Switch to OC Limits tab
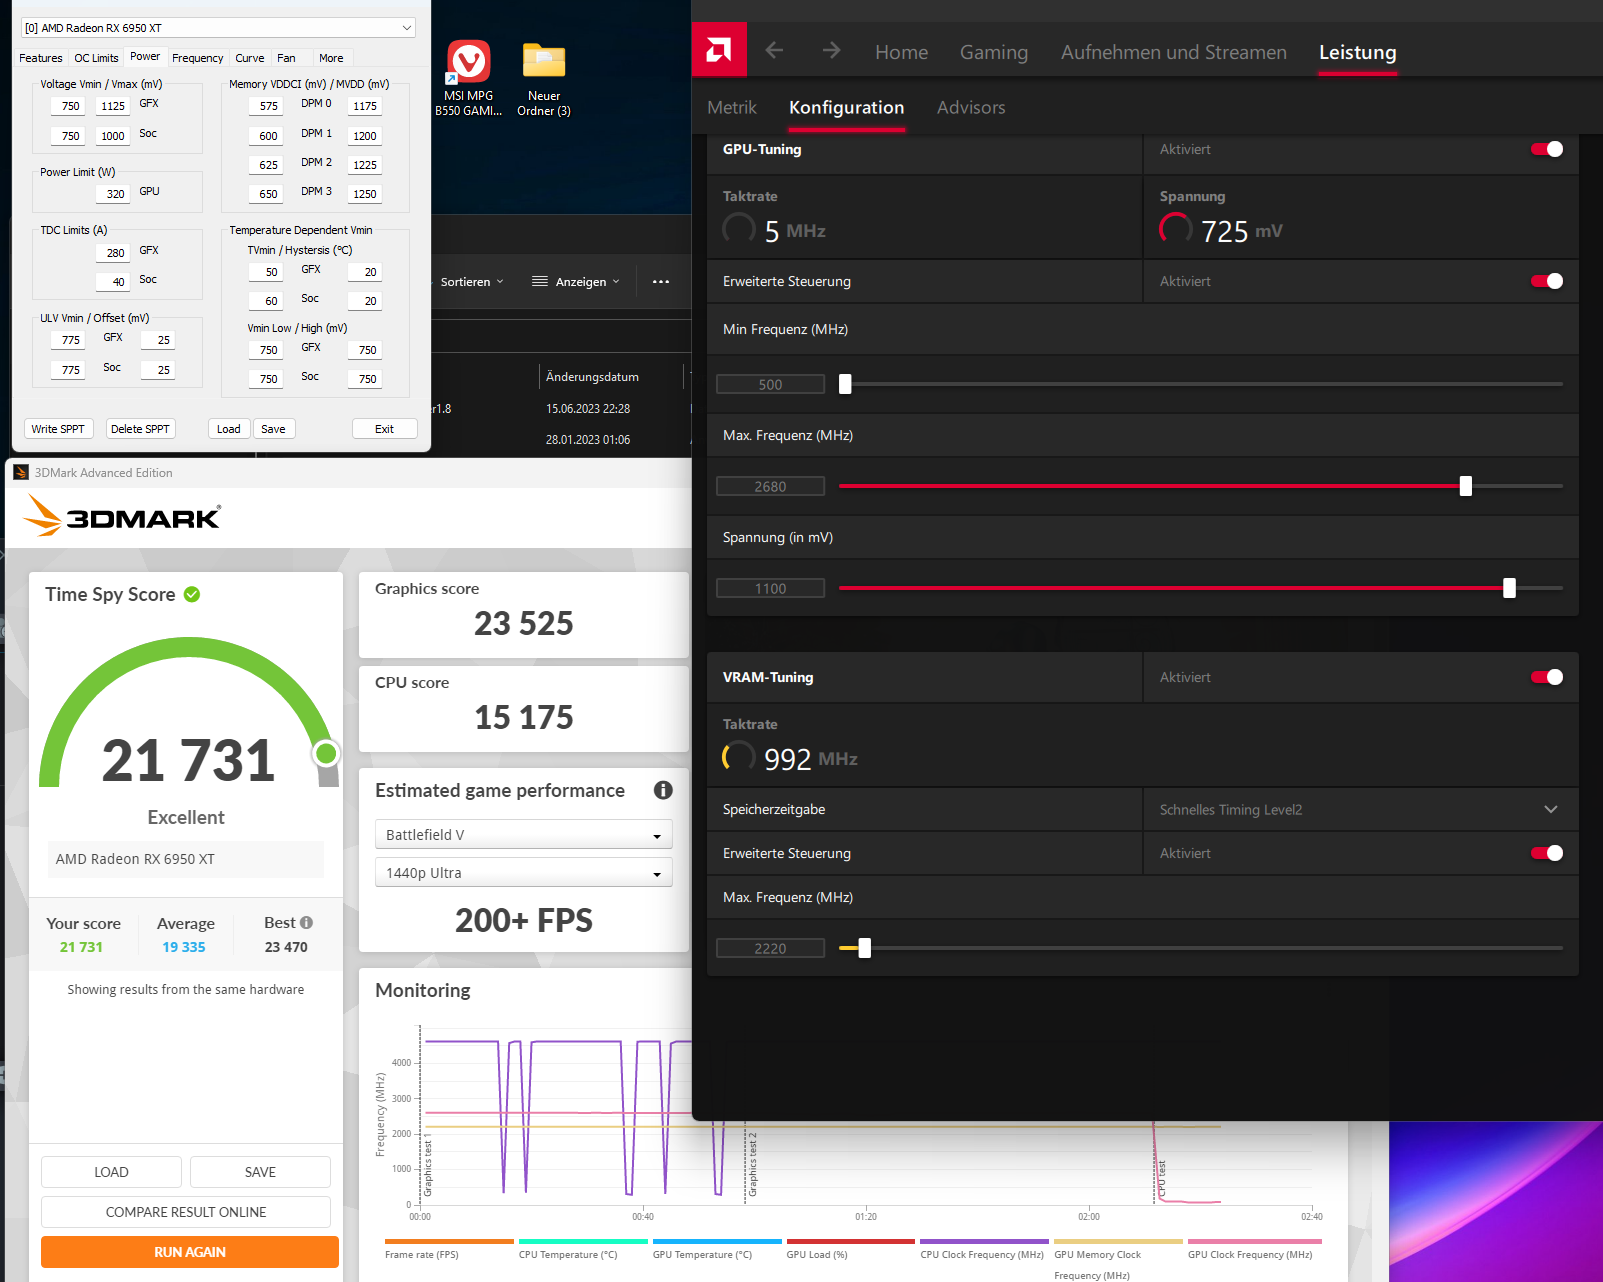The height and width of the screenshot is (1282, 1603). [x=96, y=58]
